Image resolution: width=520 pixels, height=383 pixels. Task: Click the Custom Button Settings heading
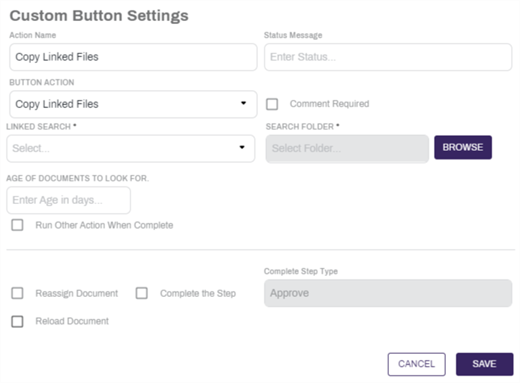99,16
